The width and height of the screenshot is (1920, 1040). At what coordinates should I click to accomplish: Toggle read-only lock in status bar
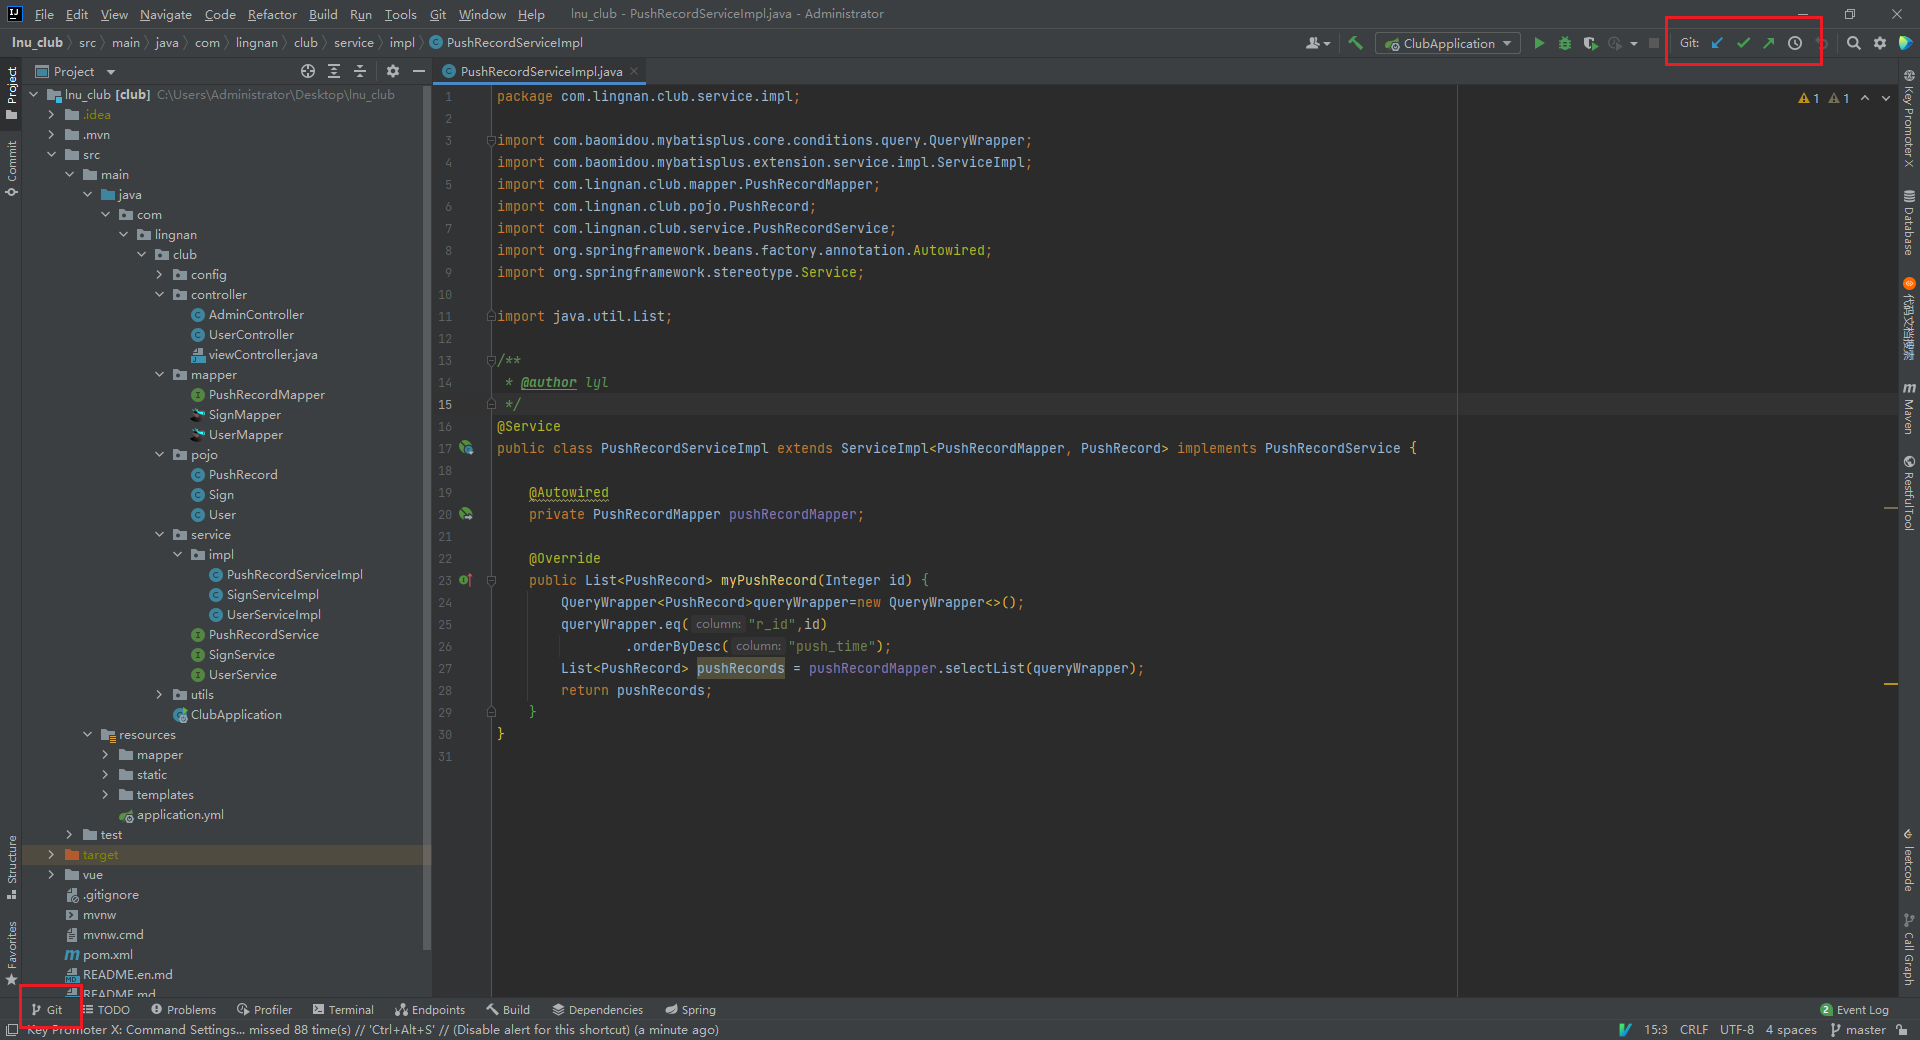click(x=1901, y=1029)
